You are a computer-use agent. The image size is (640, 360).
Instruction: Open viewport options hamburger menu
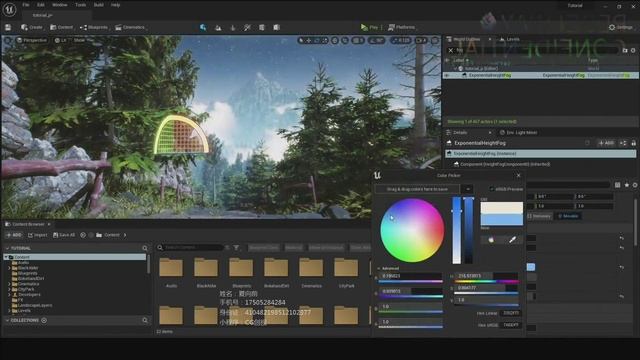8,40
